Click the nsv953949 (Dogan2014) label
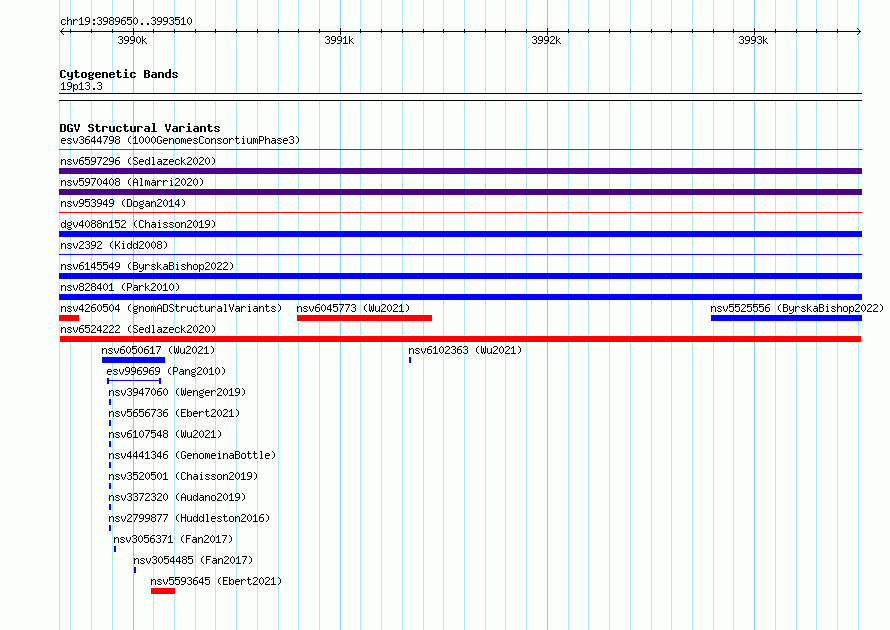 click(x=123, y=203)
